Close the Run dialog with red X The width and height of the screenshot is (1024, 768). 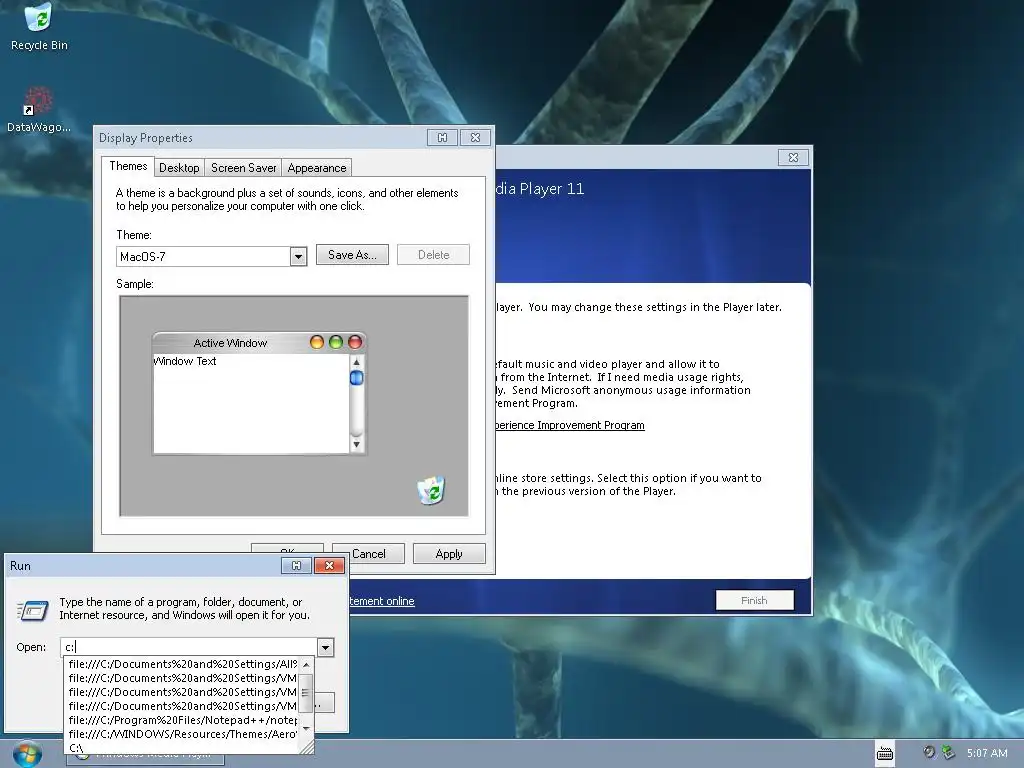(329, 566)
